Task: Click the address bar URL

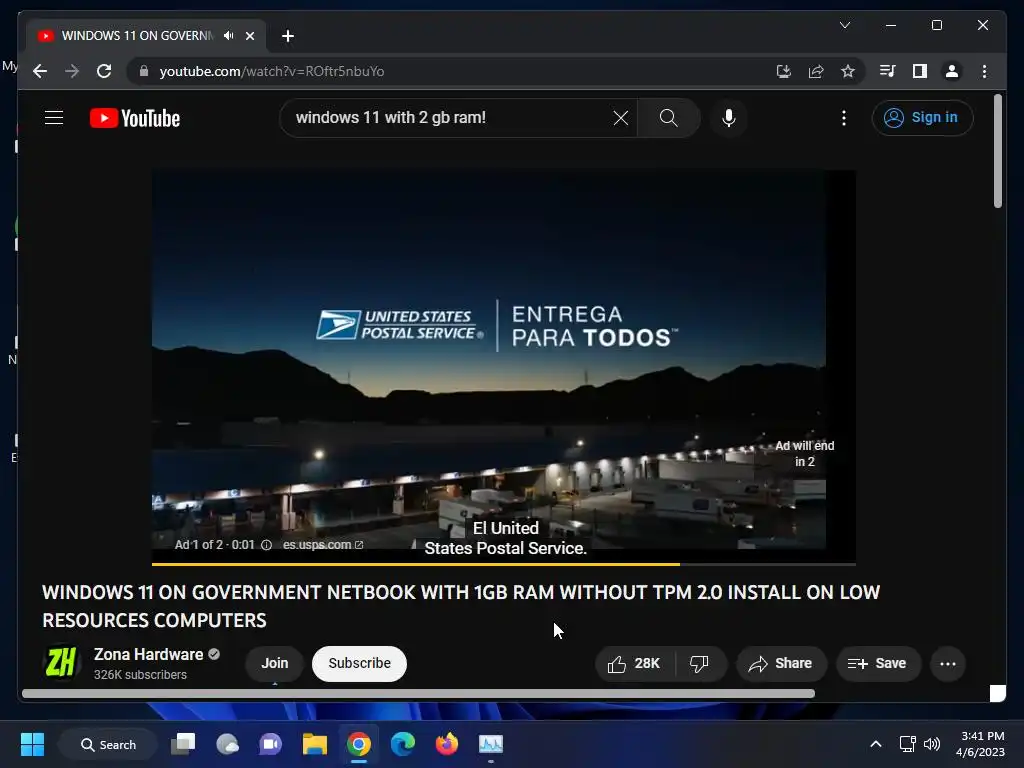Action: coord(272,71)
